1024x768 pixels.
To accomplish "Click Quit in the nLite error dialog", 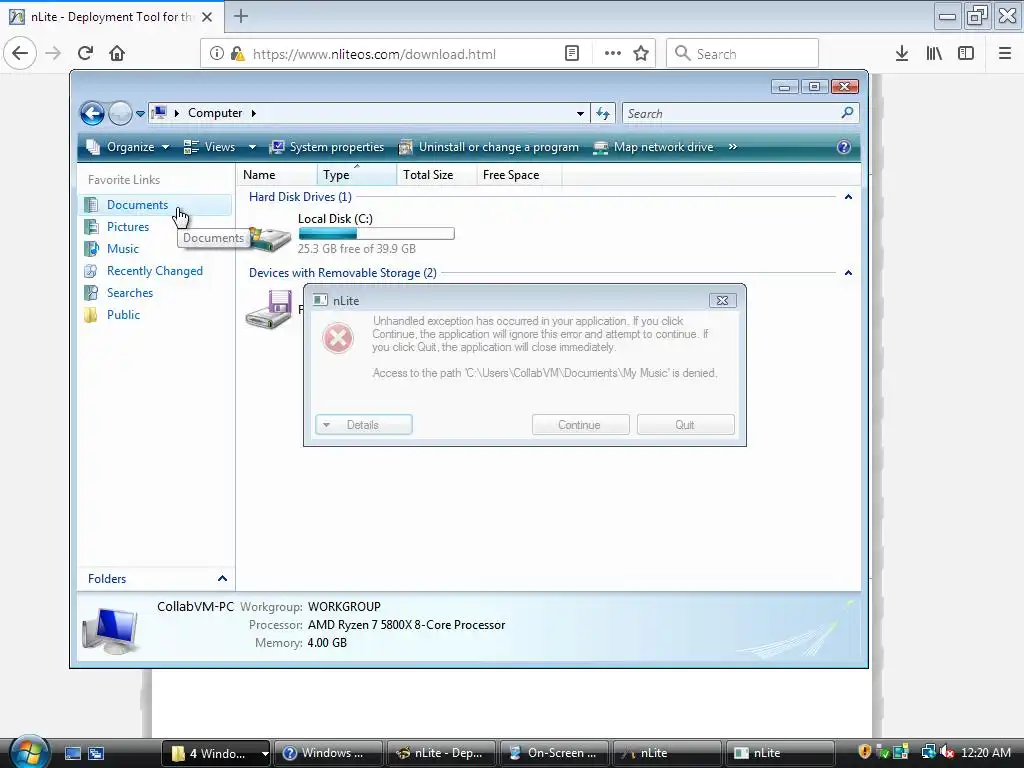I will (x=685, y=424).
